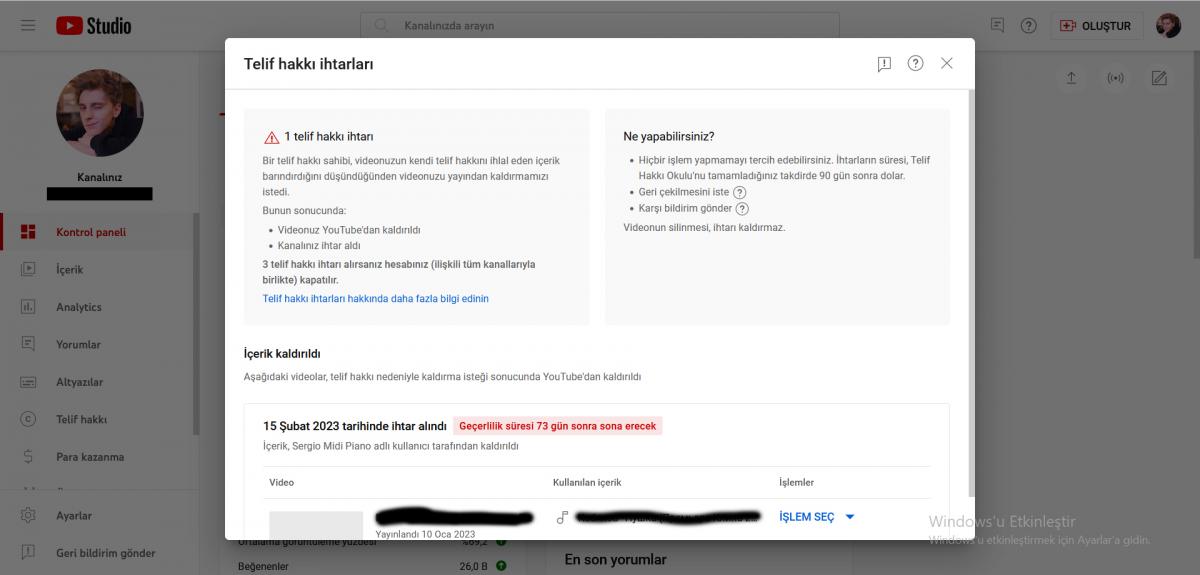Click the expiry badge Geçerlilik süresi 73 gün
The width and height of the screenshot is (1200, 575).
557,426
